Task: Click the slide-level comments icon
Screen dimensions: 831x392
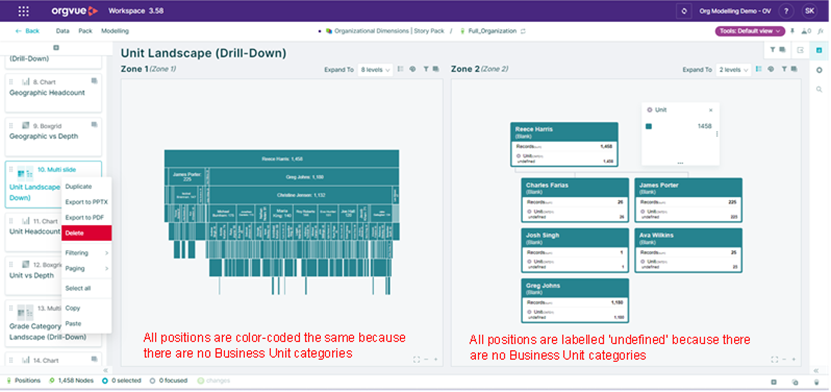Action: click(x=782, y=50)
